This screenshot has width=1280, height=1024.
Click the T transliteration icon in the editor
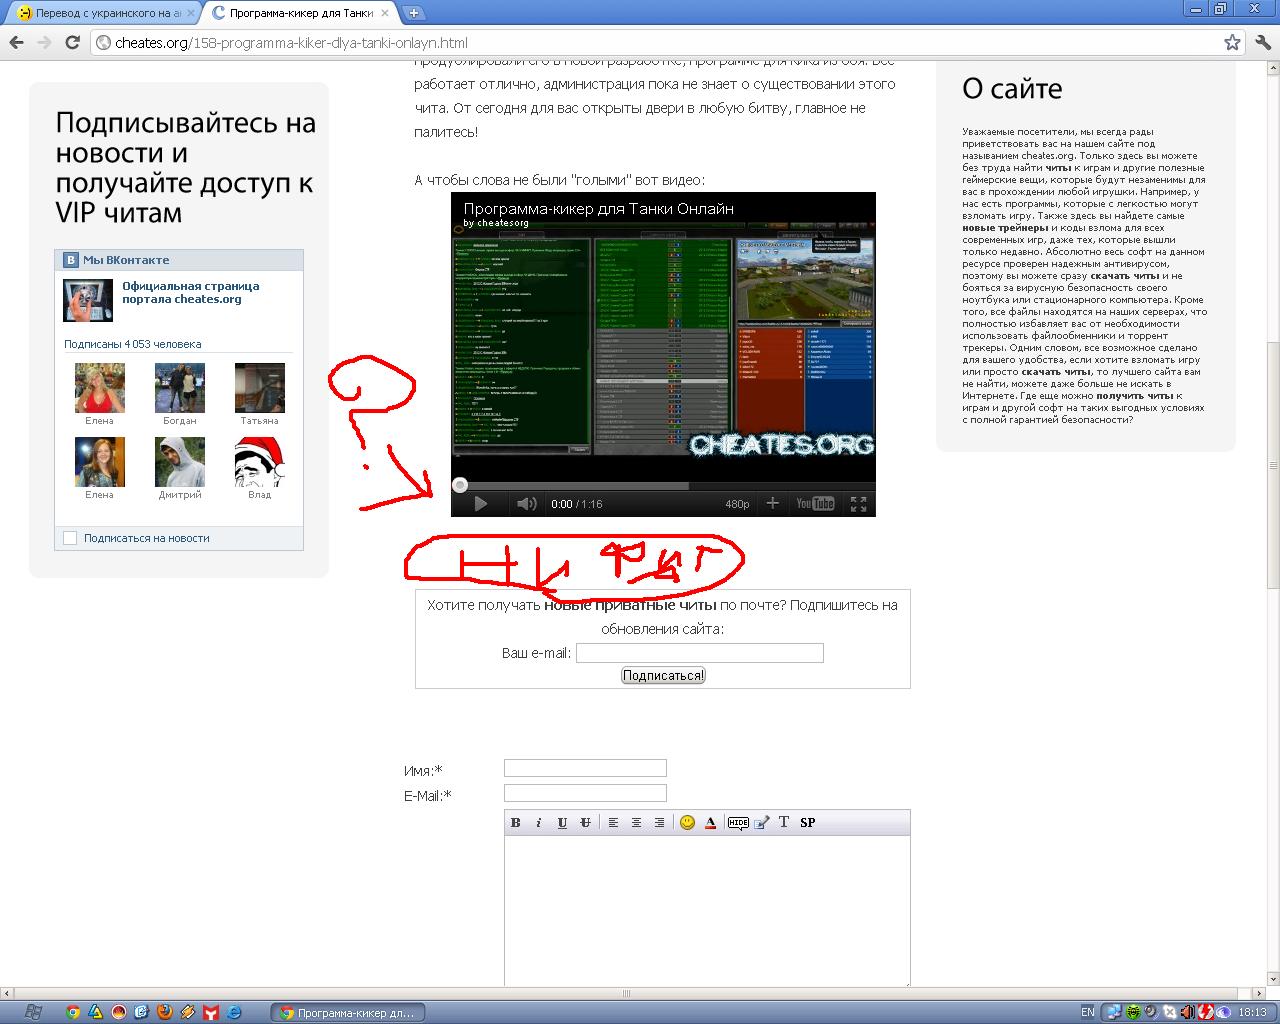click(784, 822)
